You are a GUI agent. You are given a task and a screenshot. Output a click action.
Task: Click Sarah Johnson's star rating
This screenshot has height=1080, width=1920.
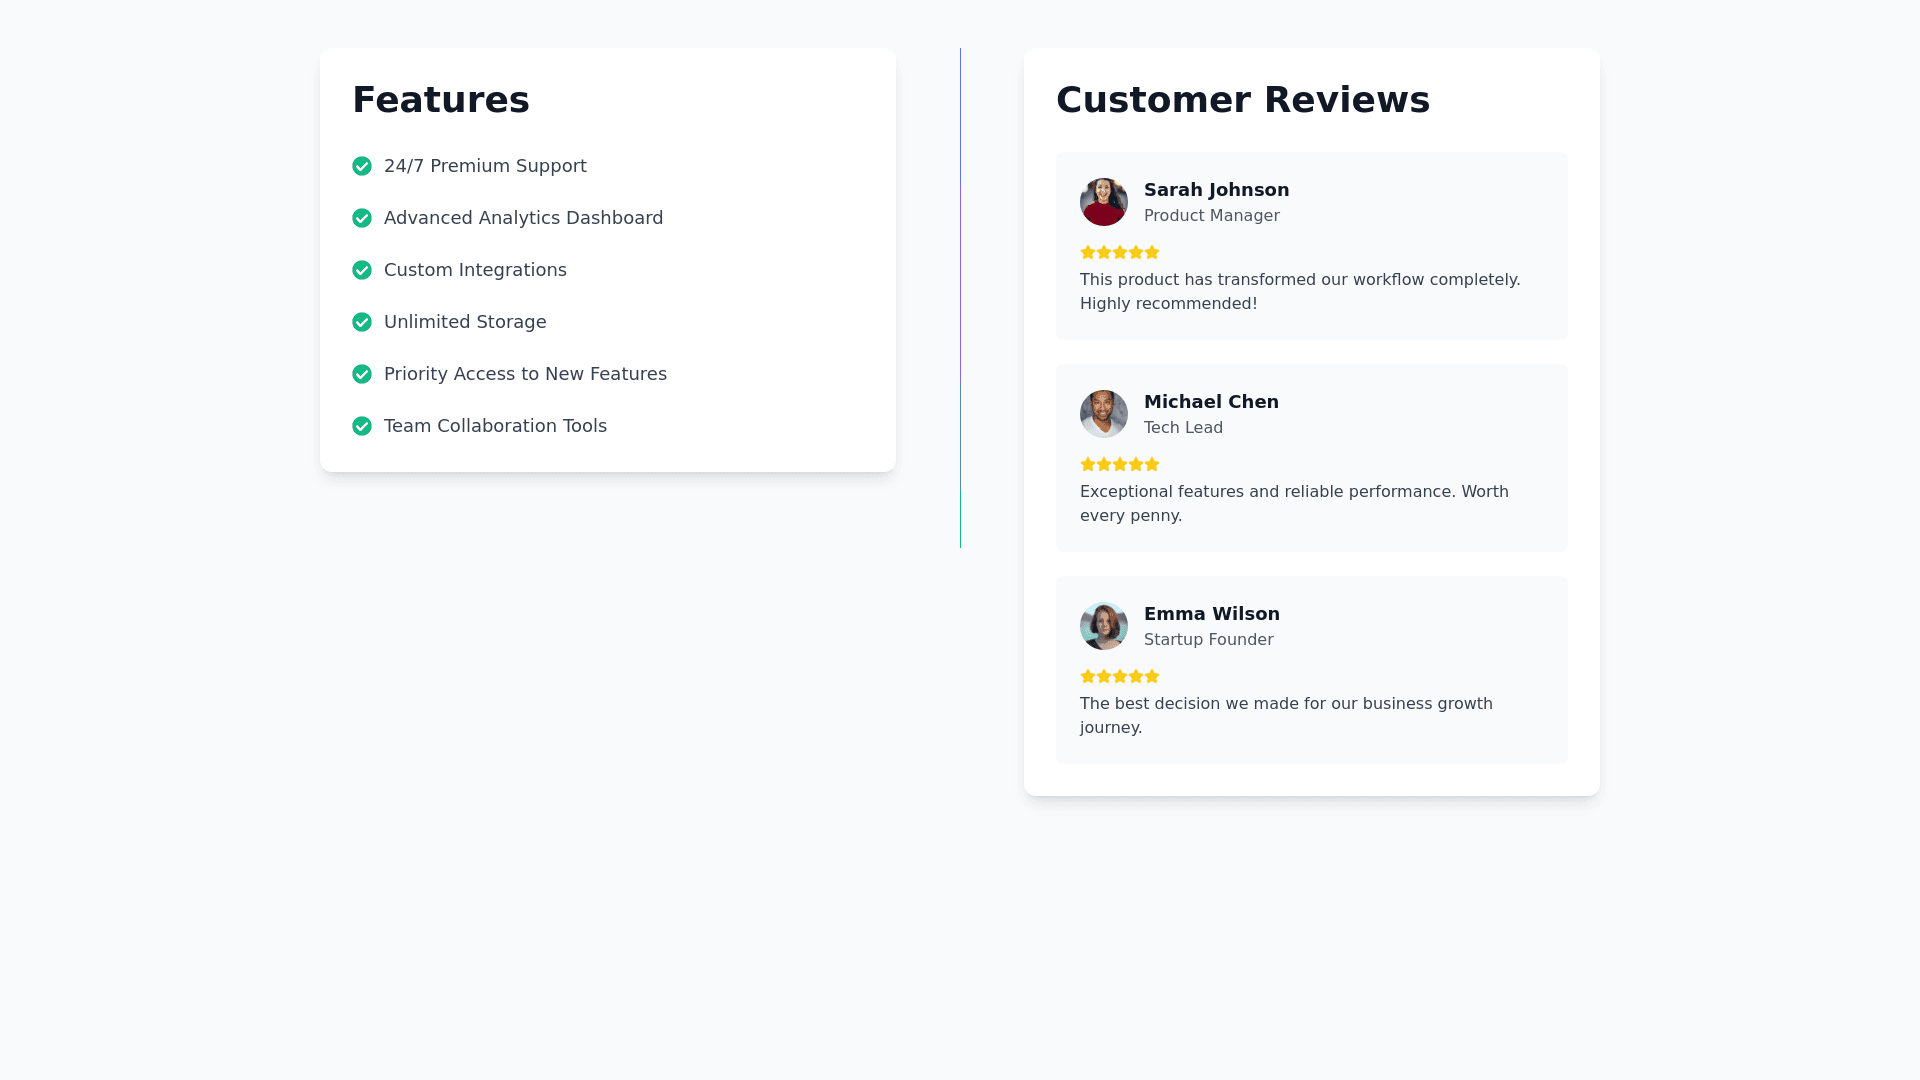coord(1120,252)
